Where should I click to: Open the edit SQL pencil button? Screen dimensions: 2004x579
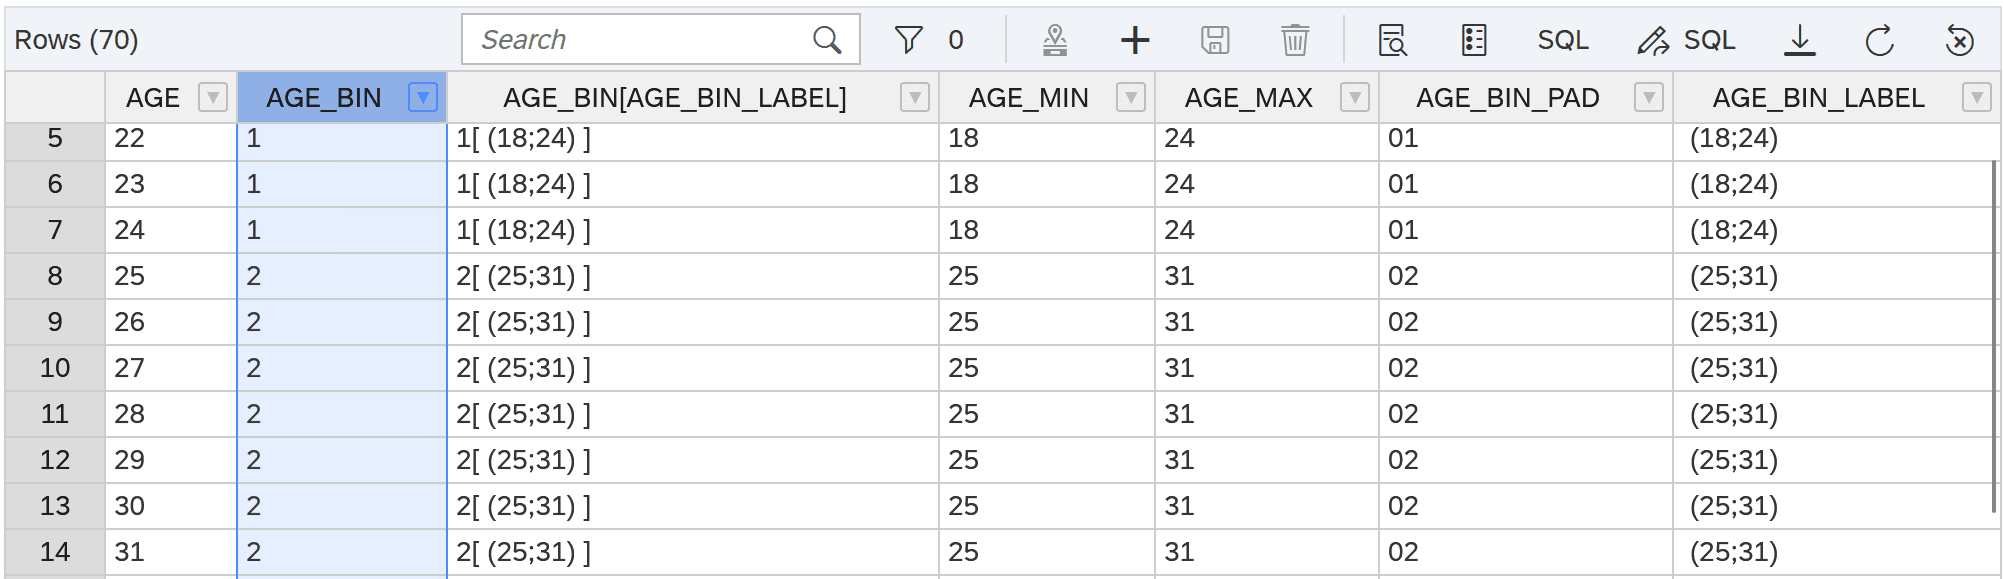pyautogui.click(x=1686, y=40)
